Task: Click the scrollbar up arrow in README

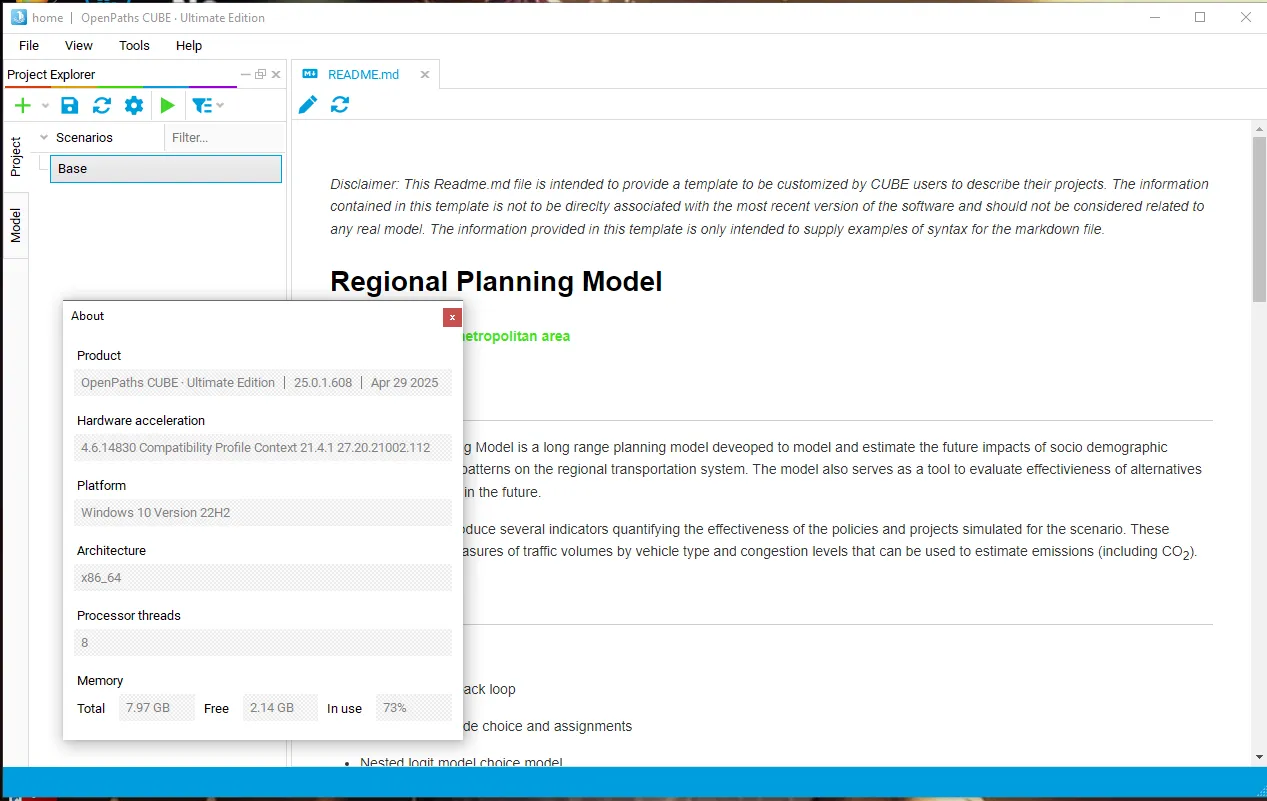Action: pyautogui.click(x=1259, y=128)
